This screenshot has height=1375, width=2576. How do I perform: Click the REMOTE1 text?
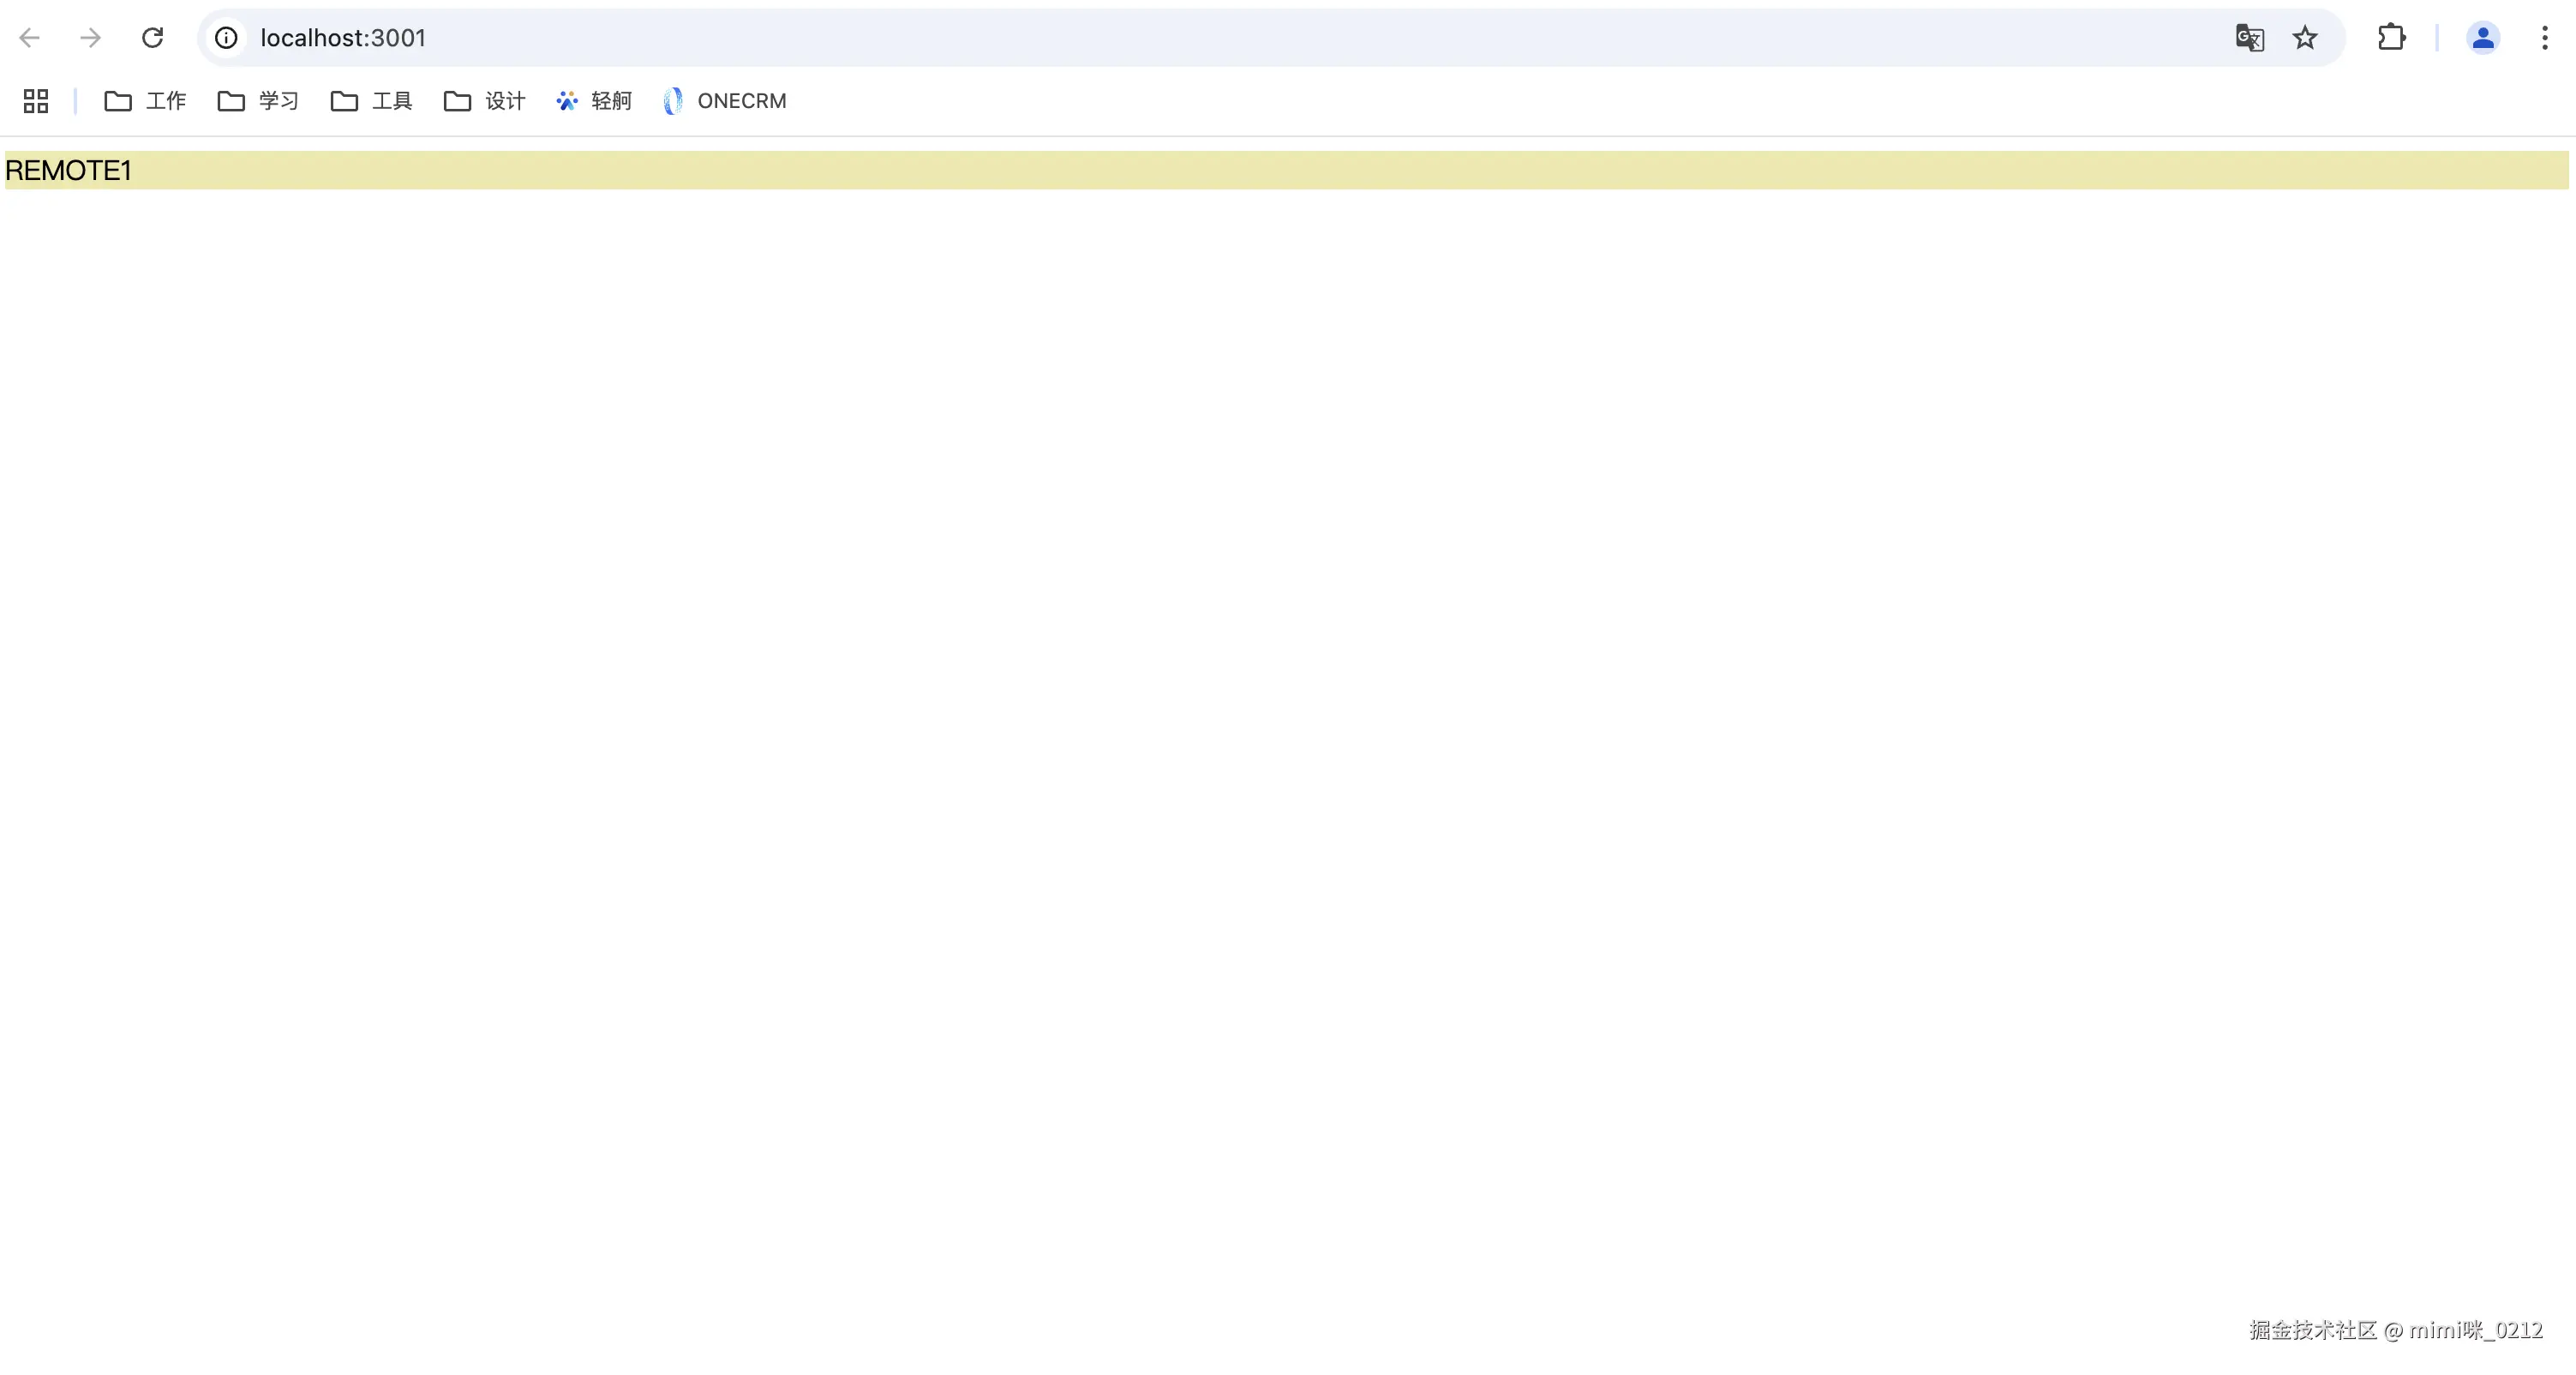[68, 171]
